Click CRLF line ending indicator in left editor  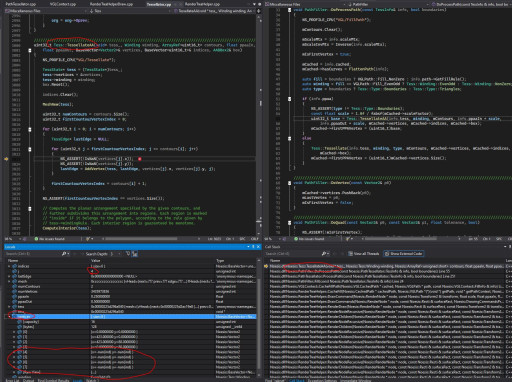coord(255,239)
